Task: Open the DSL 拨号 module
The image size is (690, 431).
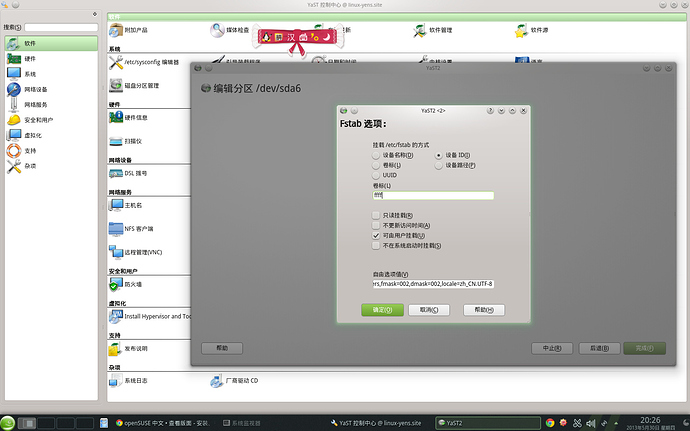Action: (x=128, y=173)
